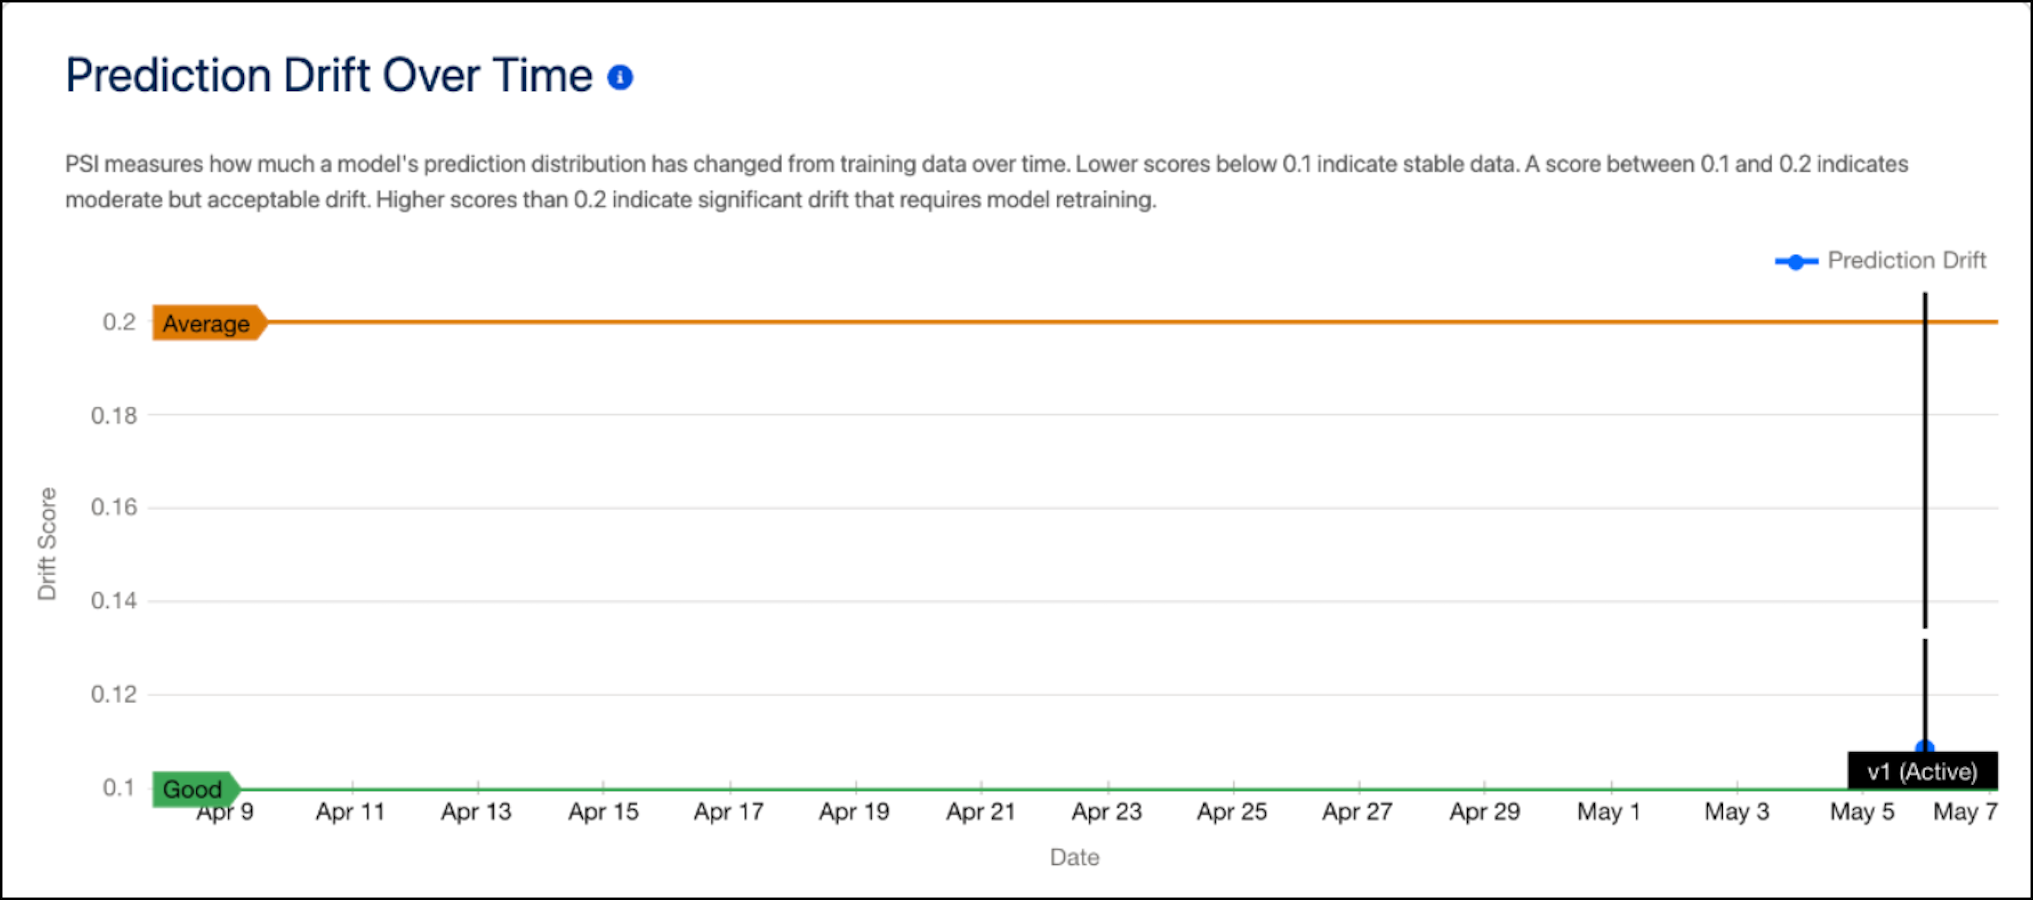Click the 0.18 drift score axis label
Viewport: 2033px width, 900px height.
click(114, 415)
